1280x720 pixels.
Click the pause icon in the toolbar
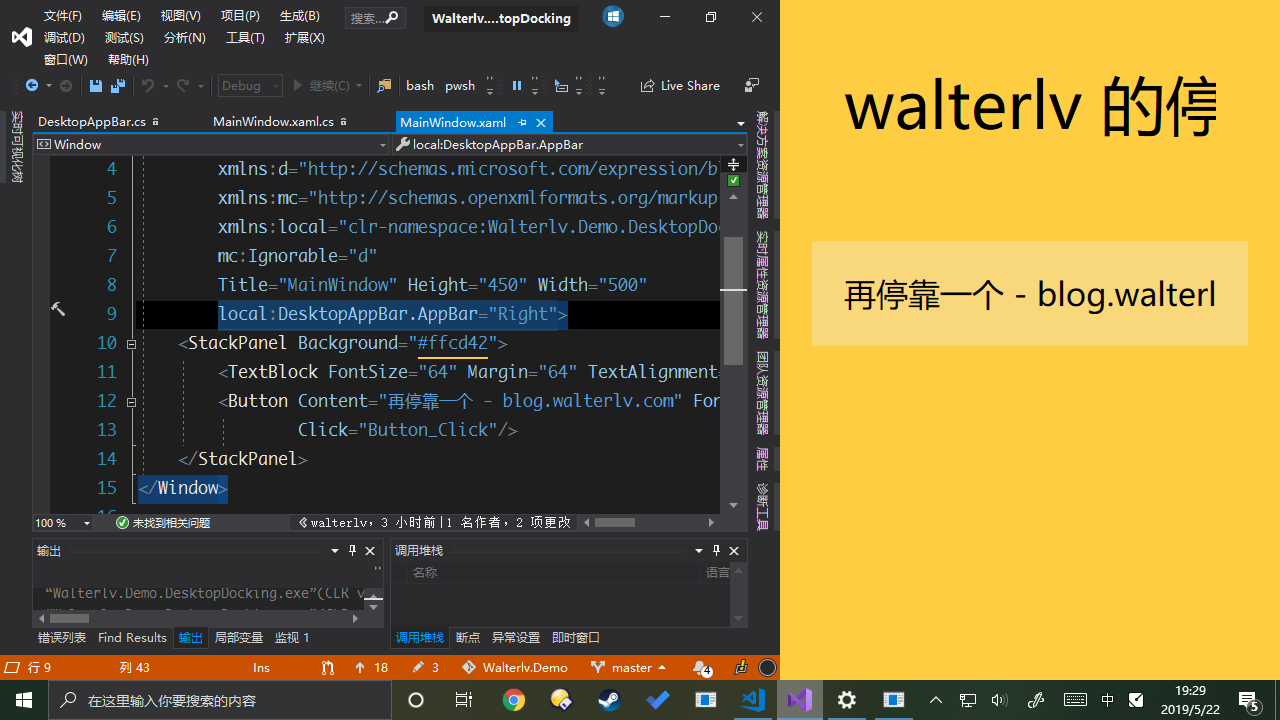(x=516, y=86)
